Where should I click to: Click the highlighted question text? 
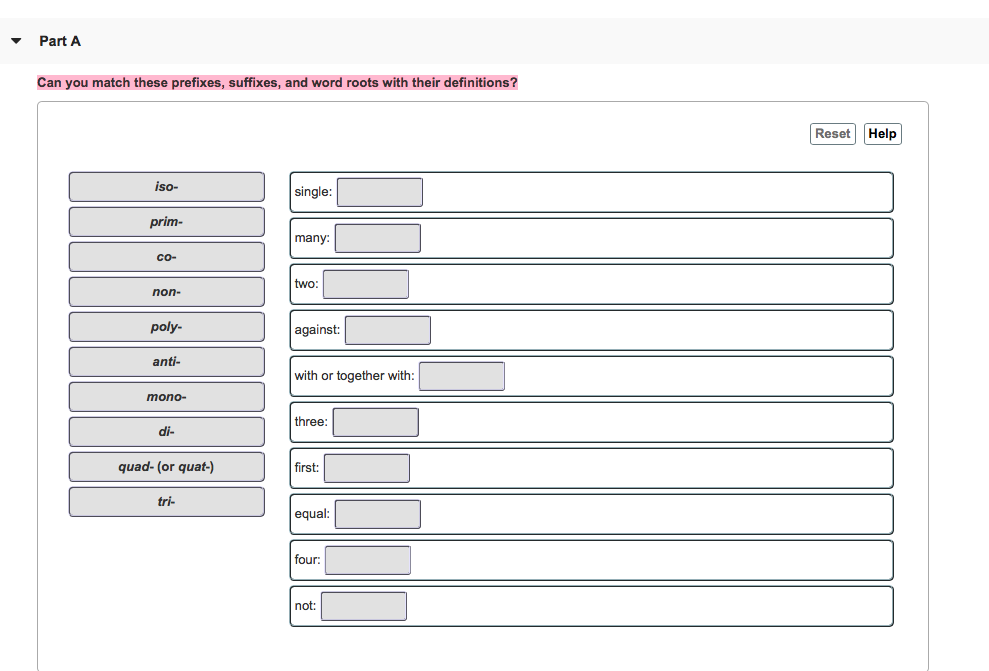pyautogui.click(x=276, y=82)
